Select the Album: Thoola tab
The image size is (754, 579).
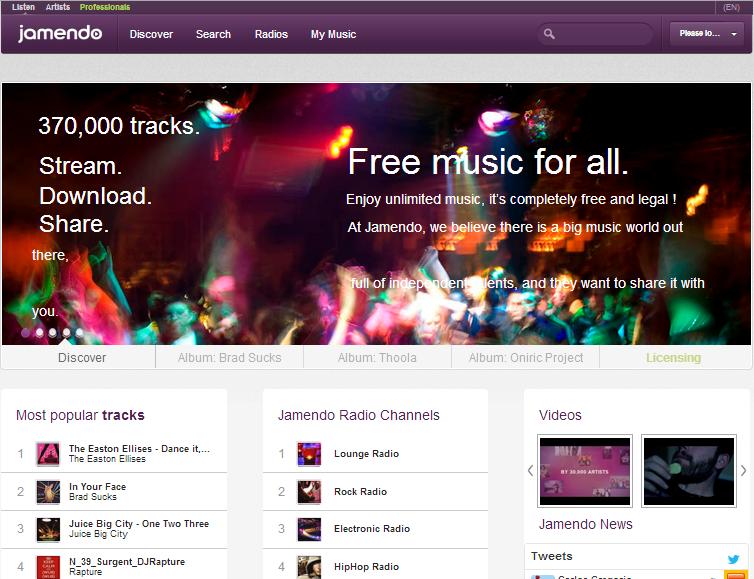click(x=377, y=357)
